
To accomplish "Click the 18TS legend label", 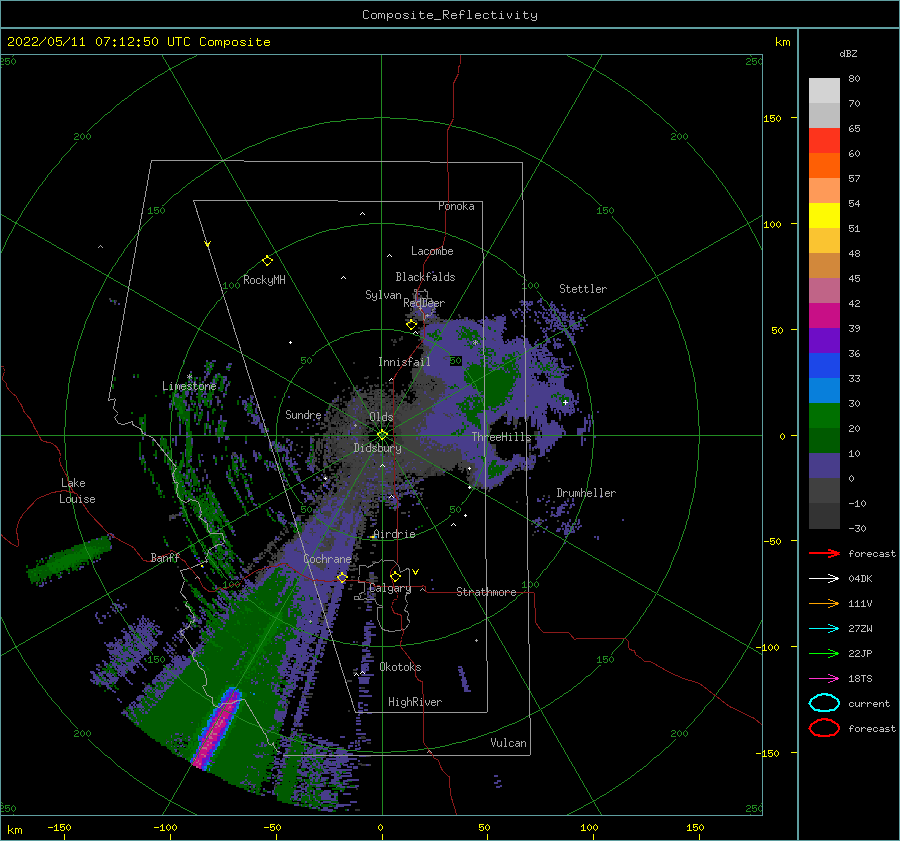I will (860, 679).
